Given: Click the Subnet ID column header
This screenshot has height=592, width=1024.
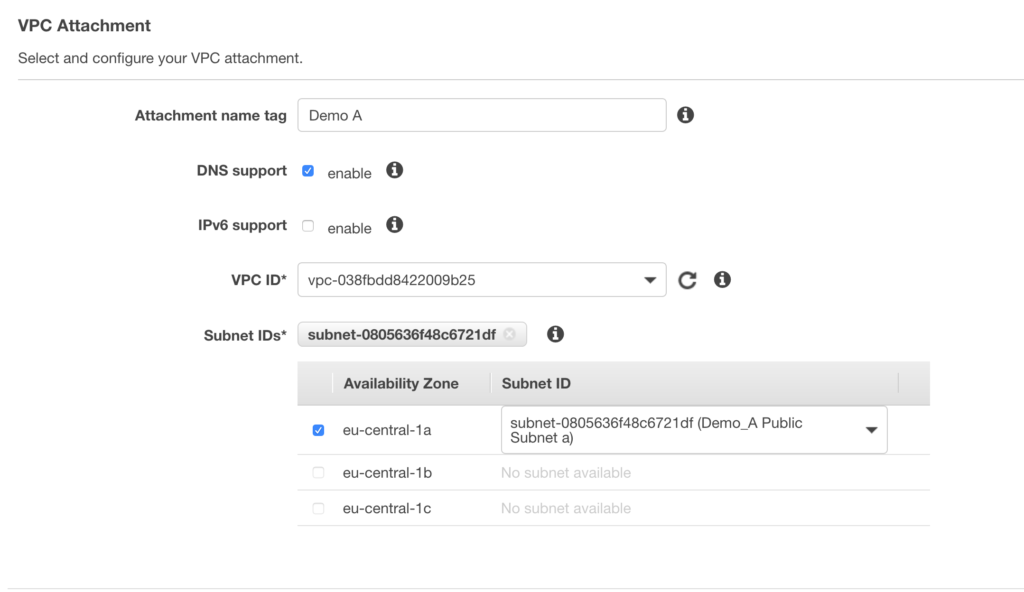Looking at the screenshot, I should [536, 384].
